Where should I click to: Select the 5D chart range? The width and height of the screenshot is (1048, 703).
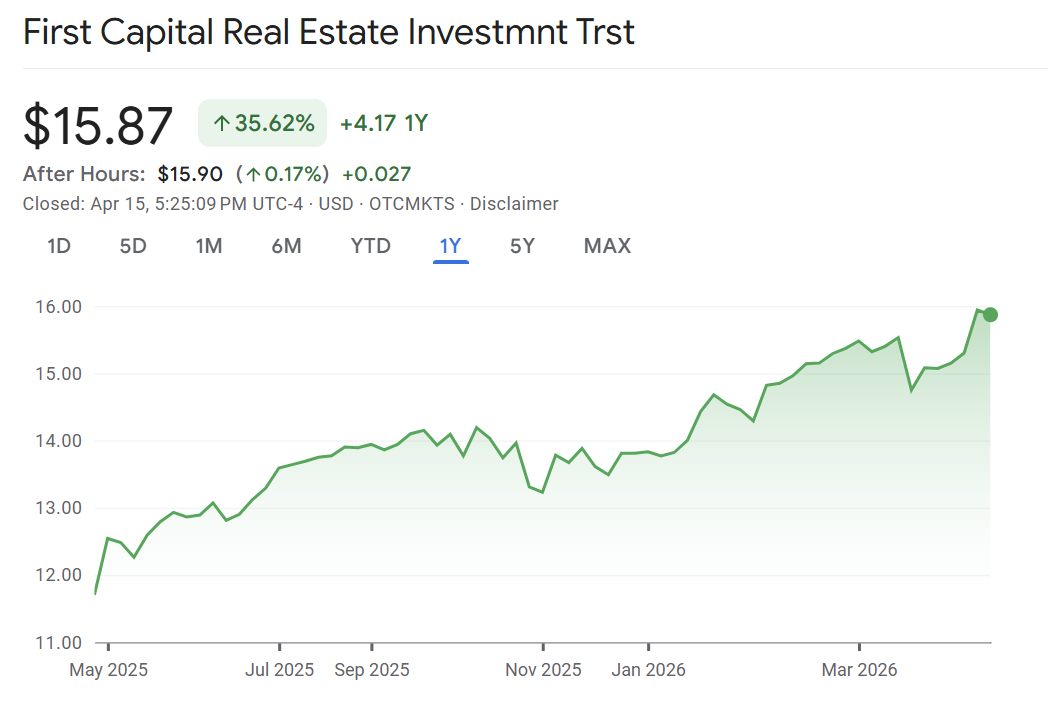pyautogui.click(x=133, y=246)
